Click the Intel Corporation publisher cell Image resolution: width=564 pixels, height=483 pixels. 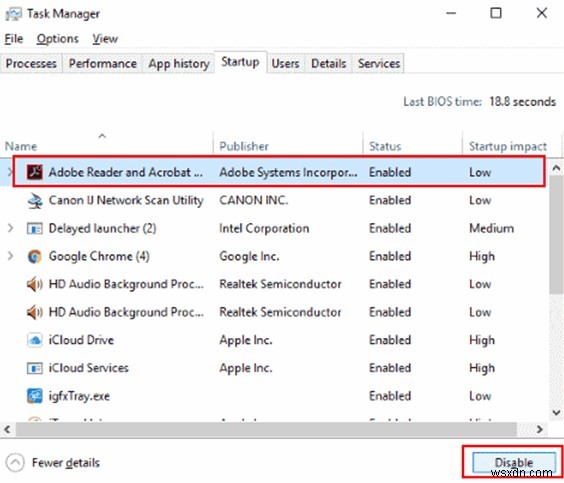click(264, 228)
